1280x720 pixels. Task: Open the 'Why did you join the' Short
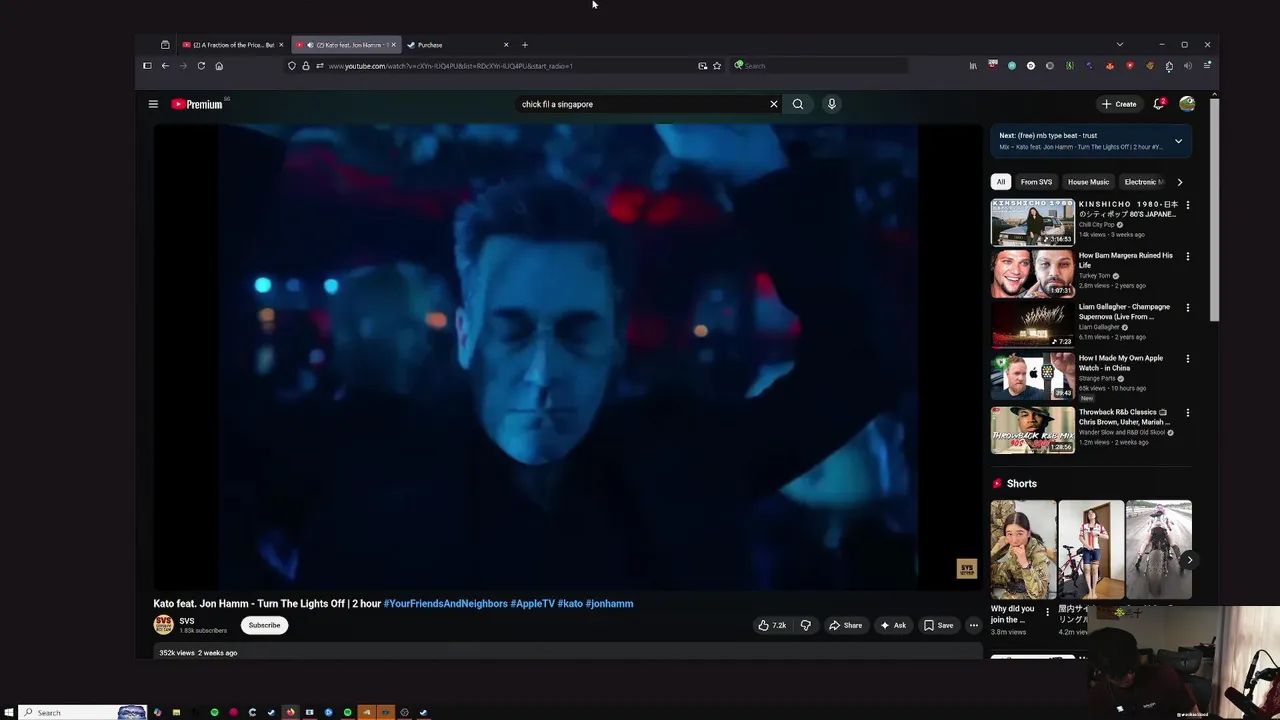pyautogui.click(x=1023, y=551)
